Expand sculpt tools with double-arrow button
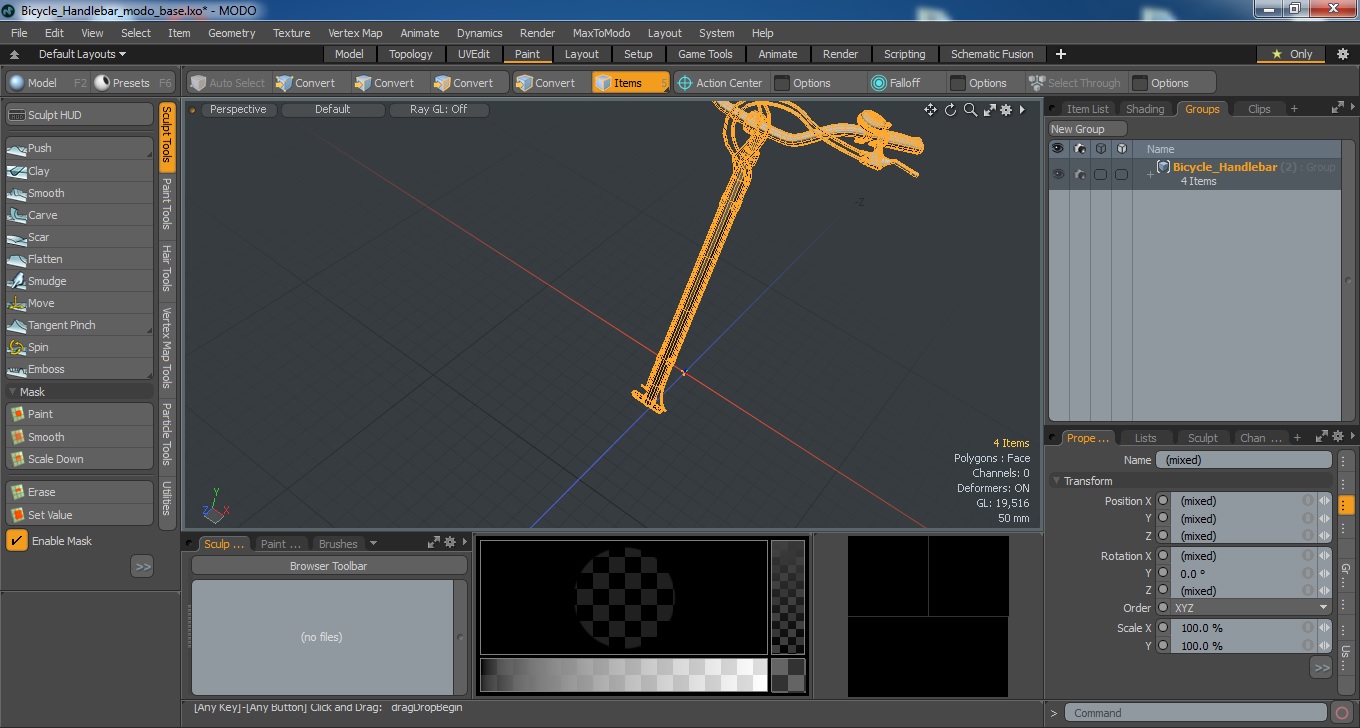The height and width of the screenshot is (728, 1360). pyautogui.click(x=142, y=567)
